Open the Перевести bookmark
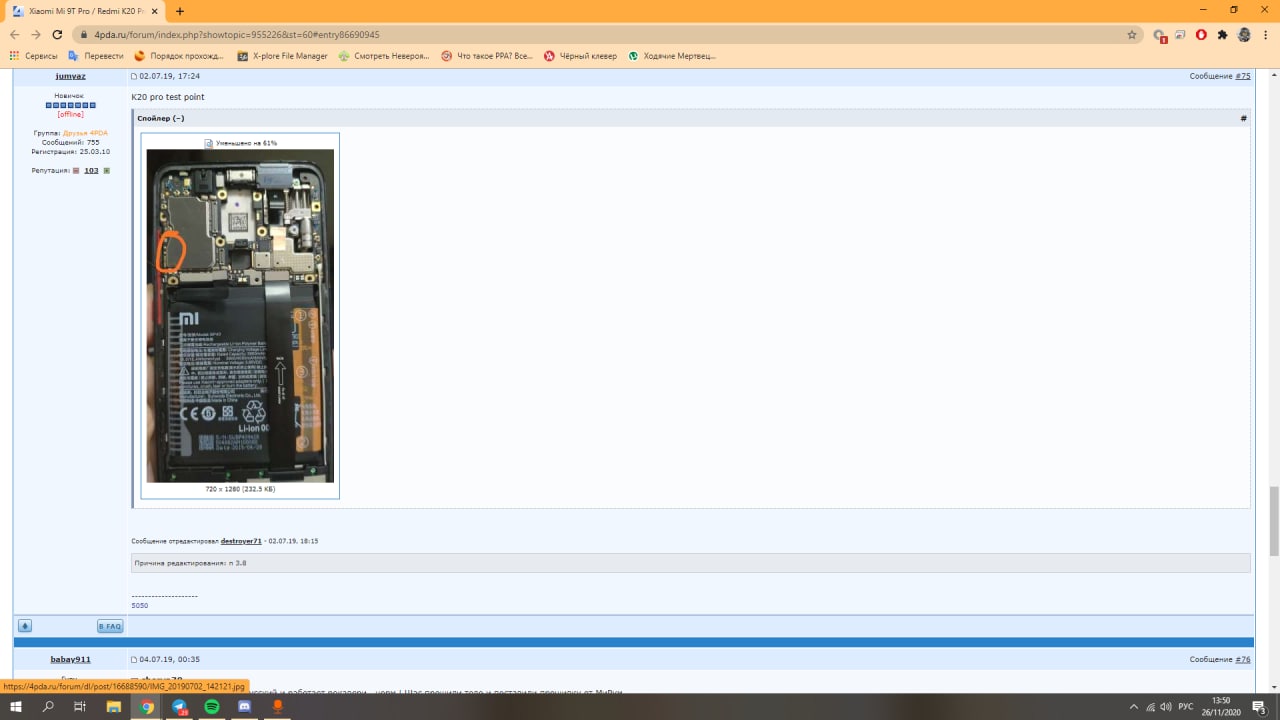 pyautogui.click(x=95, y=56)
